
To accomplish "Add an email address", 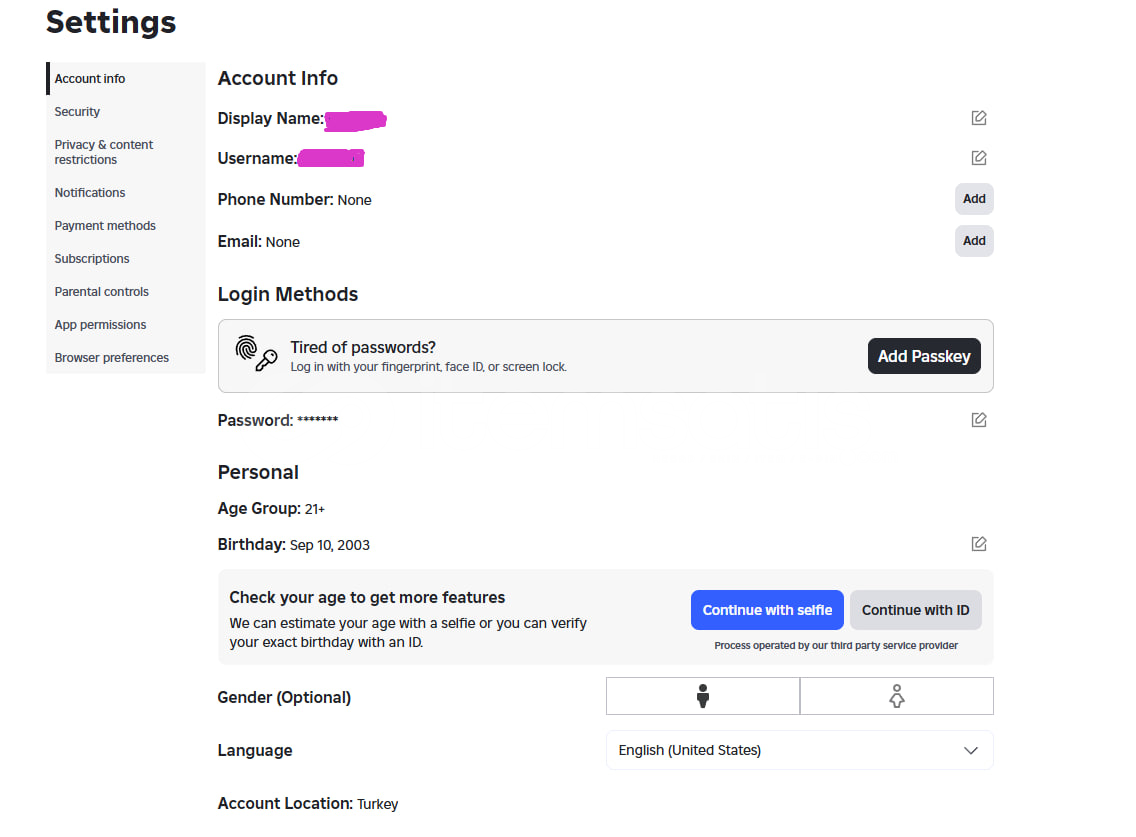I will coord(974,241).
